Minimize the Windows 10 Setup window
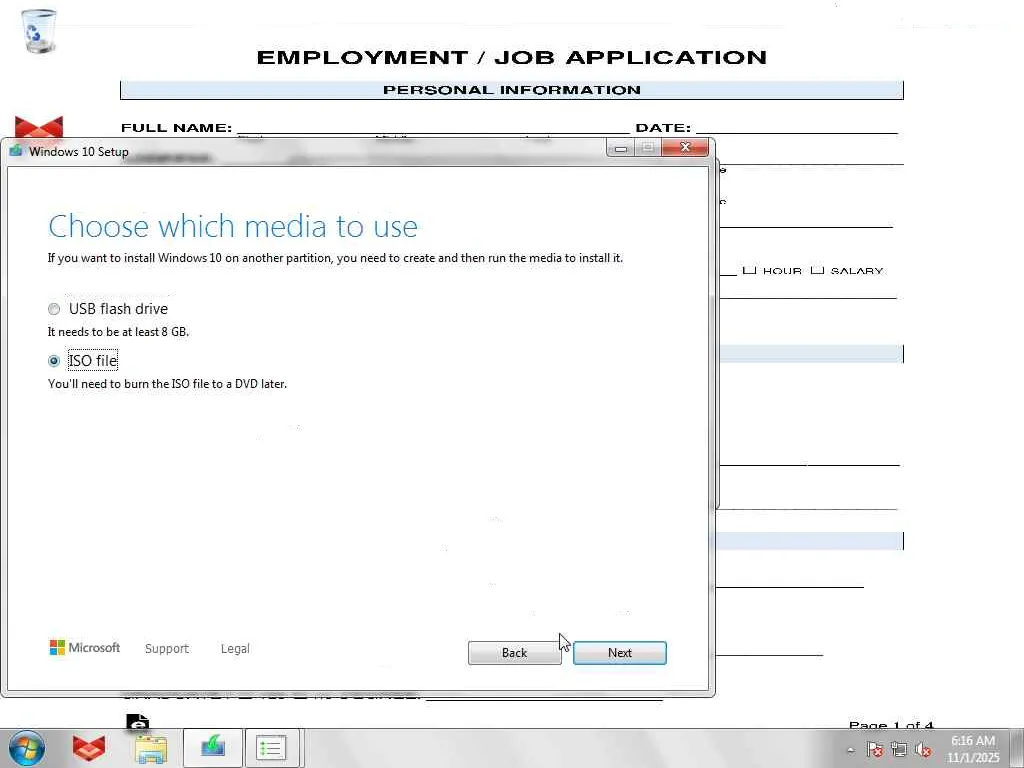The width and height of the screenshot is (1024, 768). click(621, 148)
